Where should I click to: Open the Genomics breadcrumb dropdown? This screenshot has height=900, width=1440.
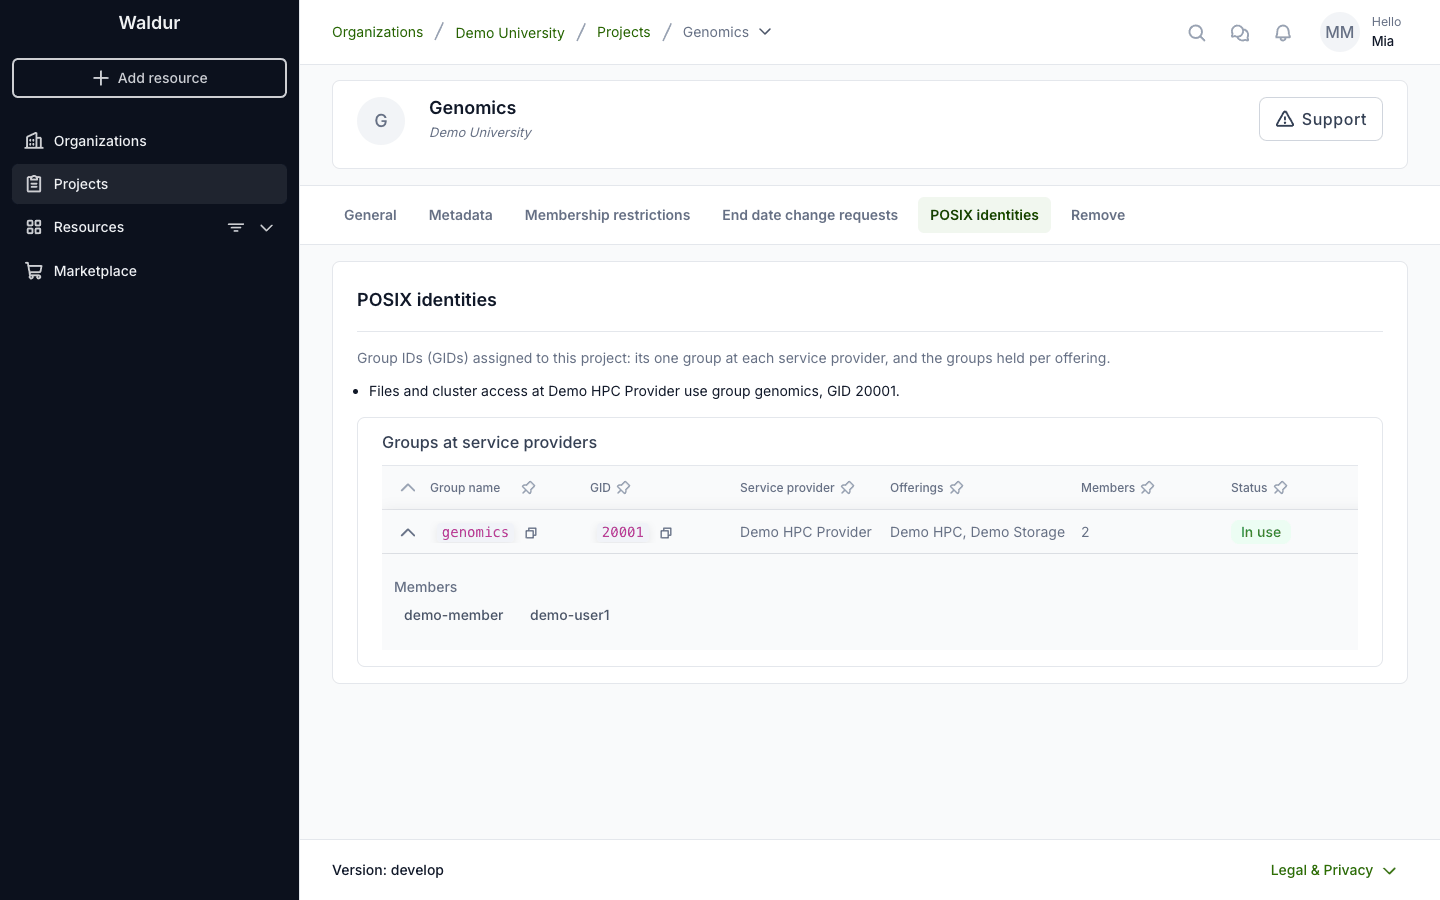pyautogui.click(x=765, y=32)
